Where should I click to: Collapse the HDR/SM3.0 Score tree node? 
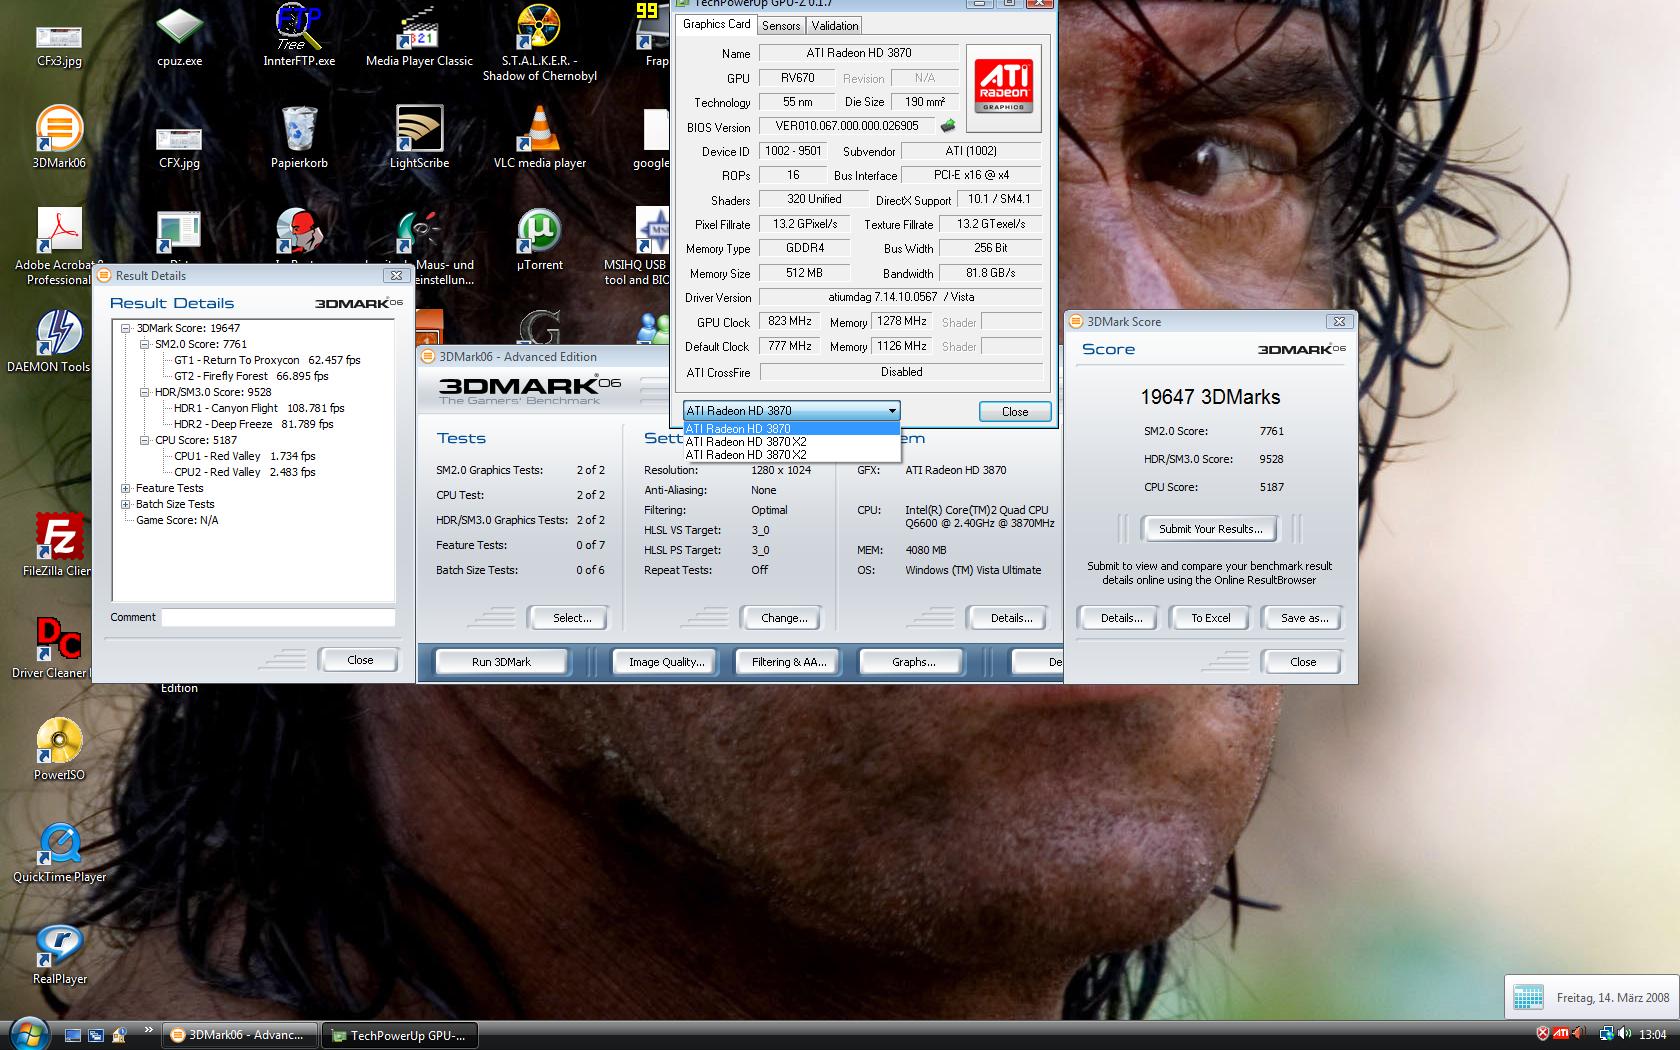click(x=144, y=392)
